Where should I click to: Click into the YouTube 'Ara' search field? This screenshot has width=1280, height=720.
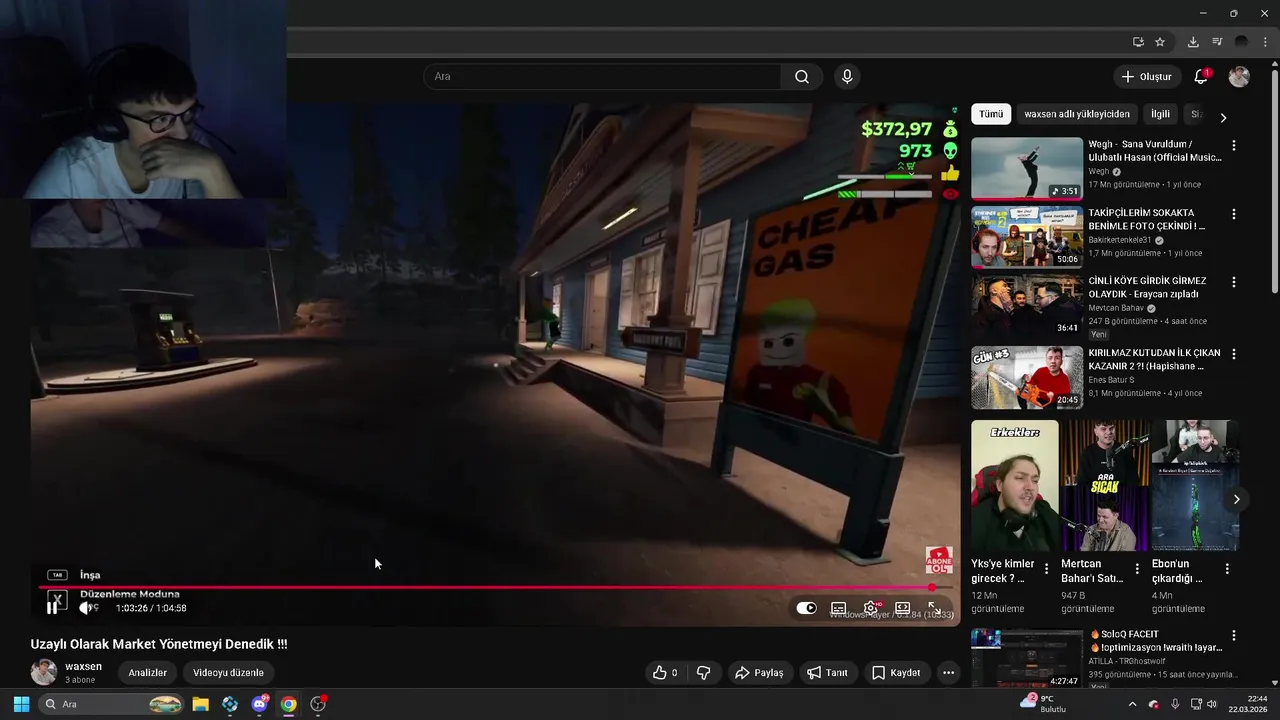point(602,77)
